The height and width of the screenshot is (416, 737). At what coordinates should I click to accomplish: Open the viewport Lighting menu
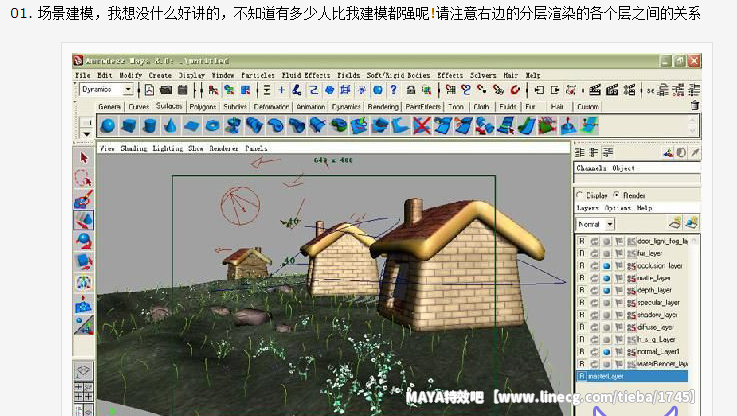coord(167,148)
